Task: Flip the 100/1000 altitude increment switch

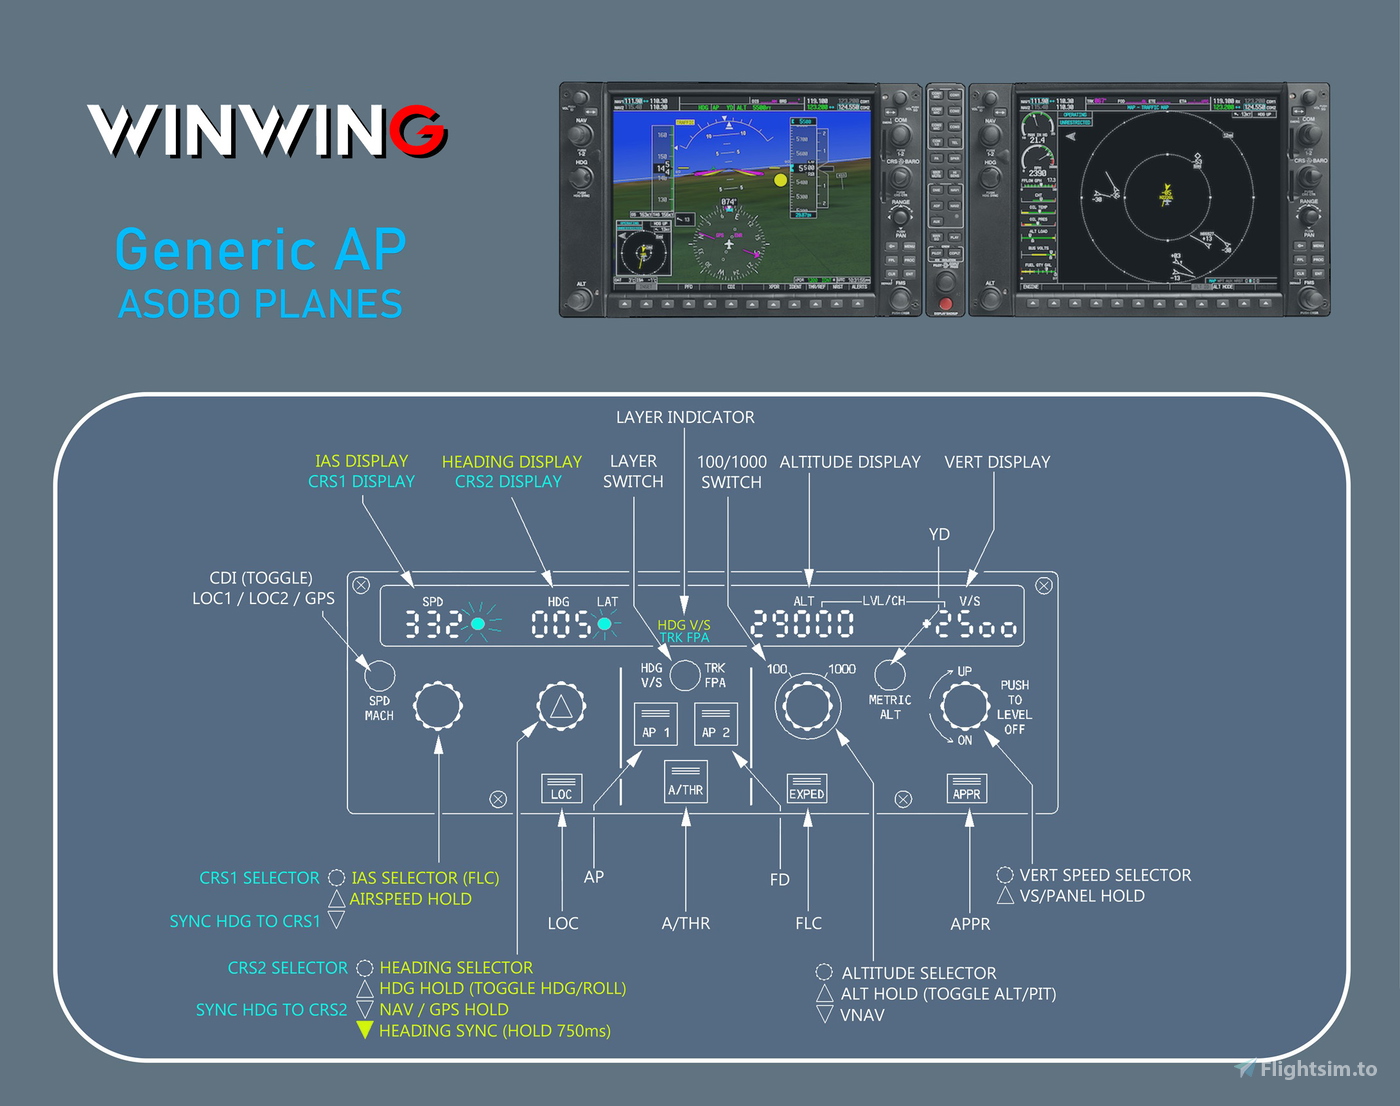Action: 808,704
